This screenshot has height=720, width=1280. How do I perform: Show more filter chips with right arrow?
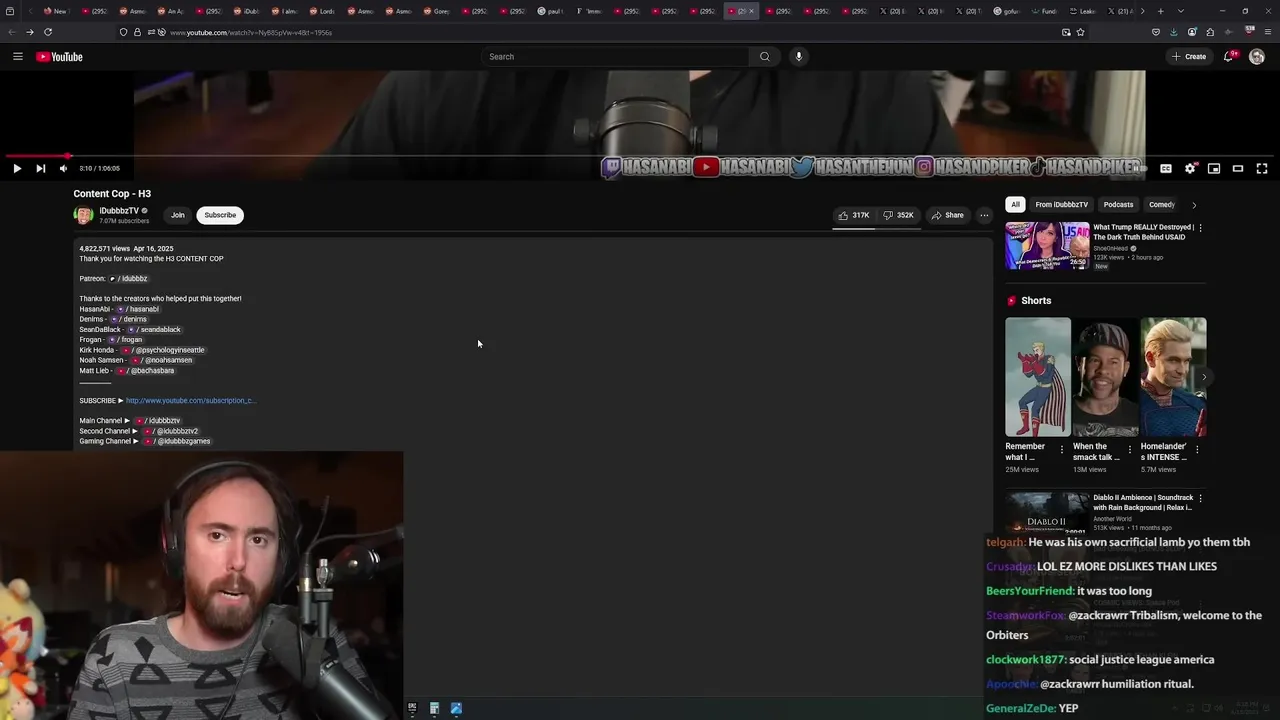(1194, 205)
